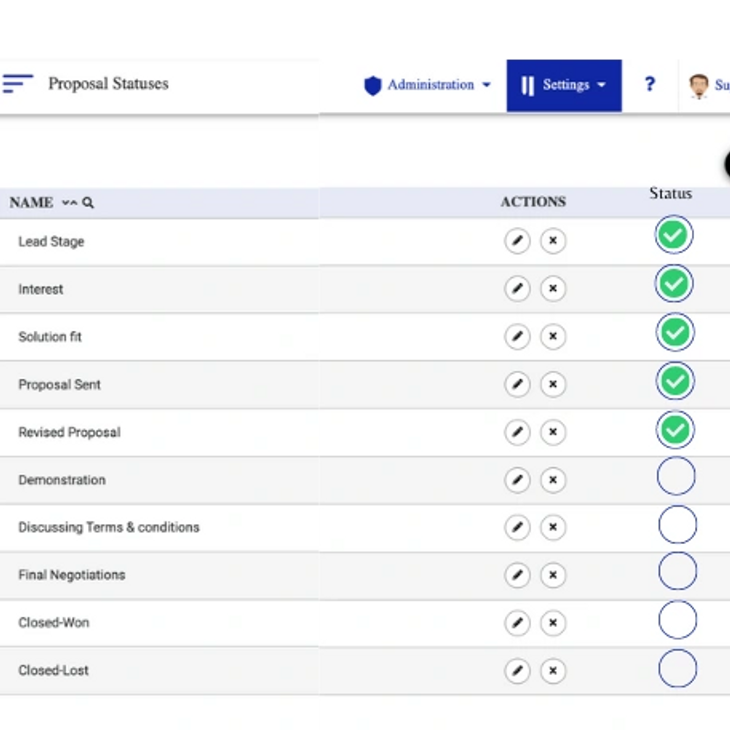The image size is (730, 730).
Task: Edit the Closed-Won status
Action: 517,622
